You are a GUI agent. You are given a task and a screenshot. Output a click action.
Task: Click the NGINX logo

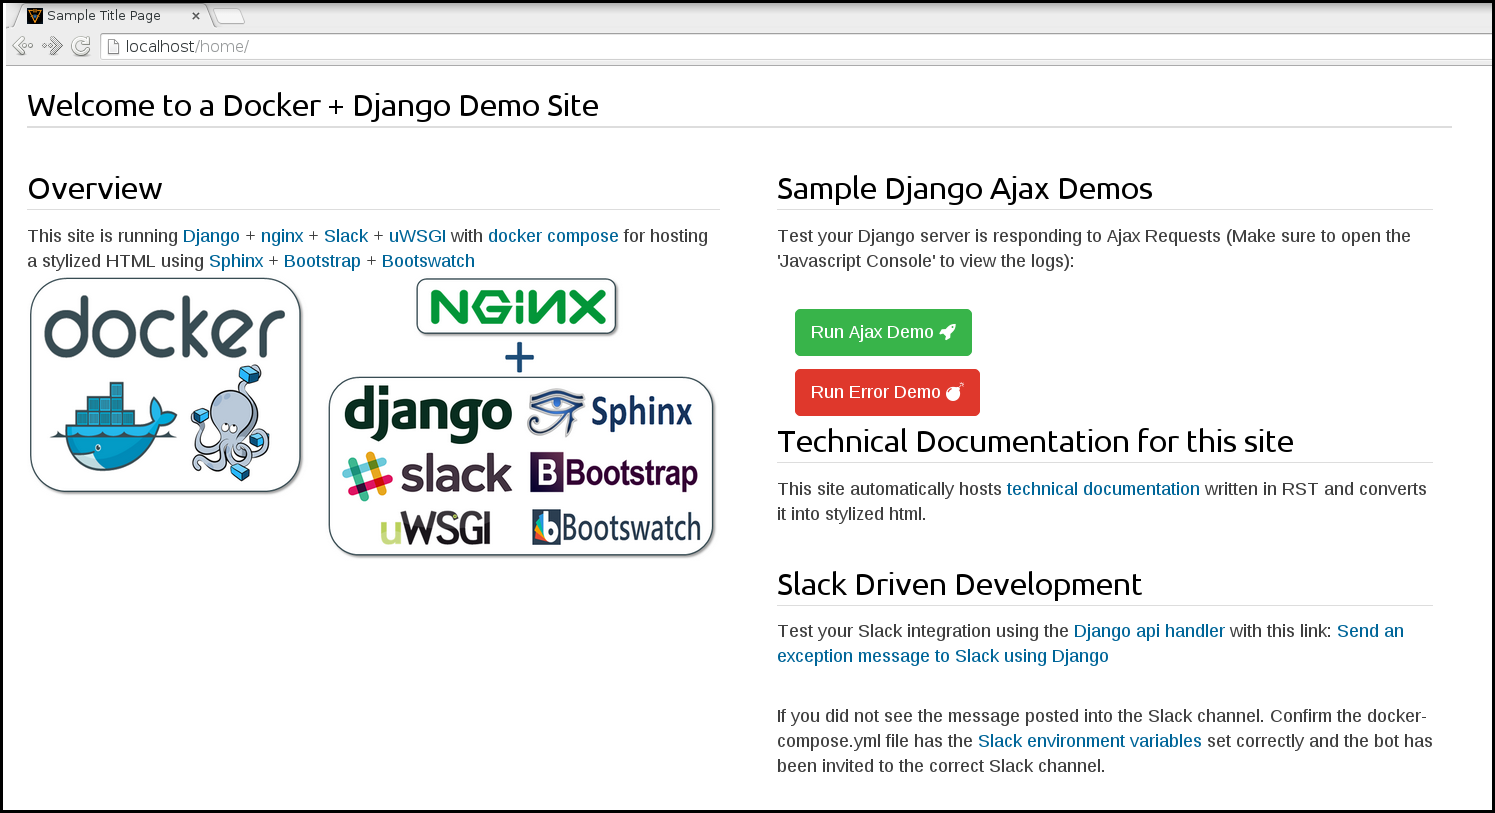point(517,307)
